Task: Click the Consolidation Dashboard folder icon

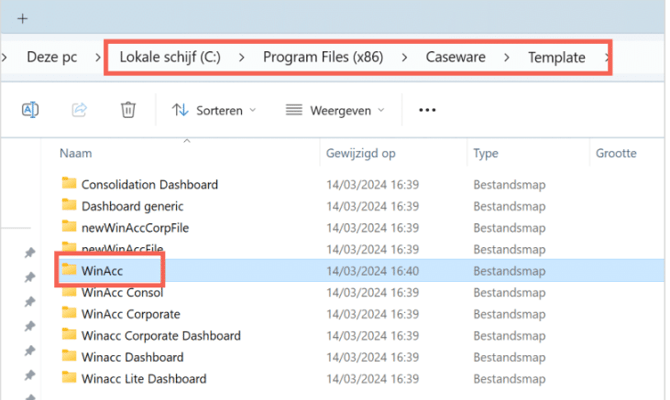Action: (x=69, y=184)
